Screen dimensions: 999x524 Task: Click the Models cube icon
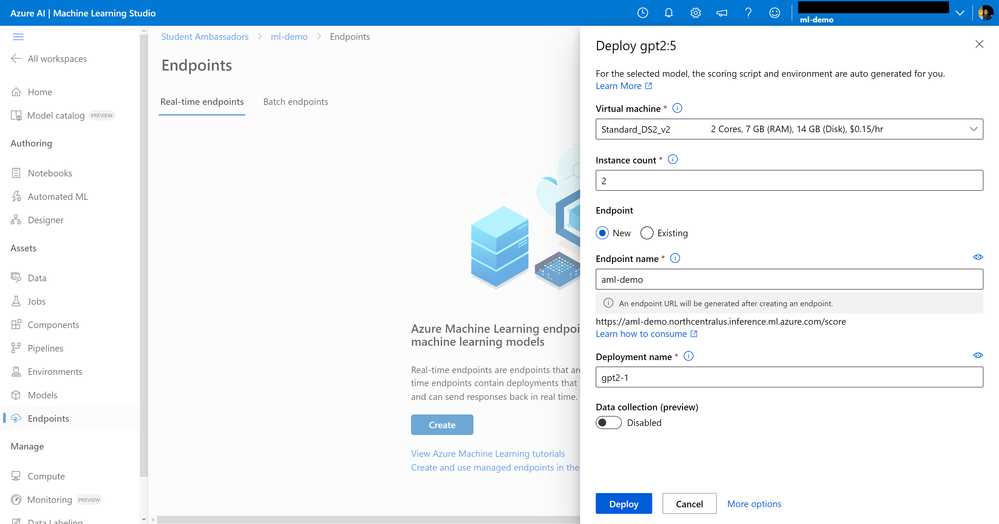pyautogui.click(x=16, y=395)
